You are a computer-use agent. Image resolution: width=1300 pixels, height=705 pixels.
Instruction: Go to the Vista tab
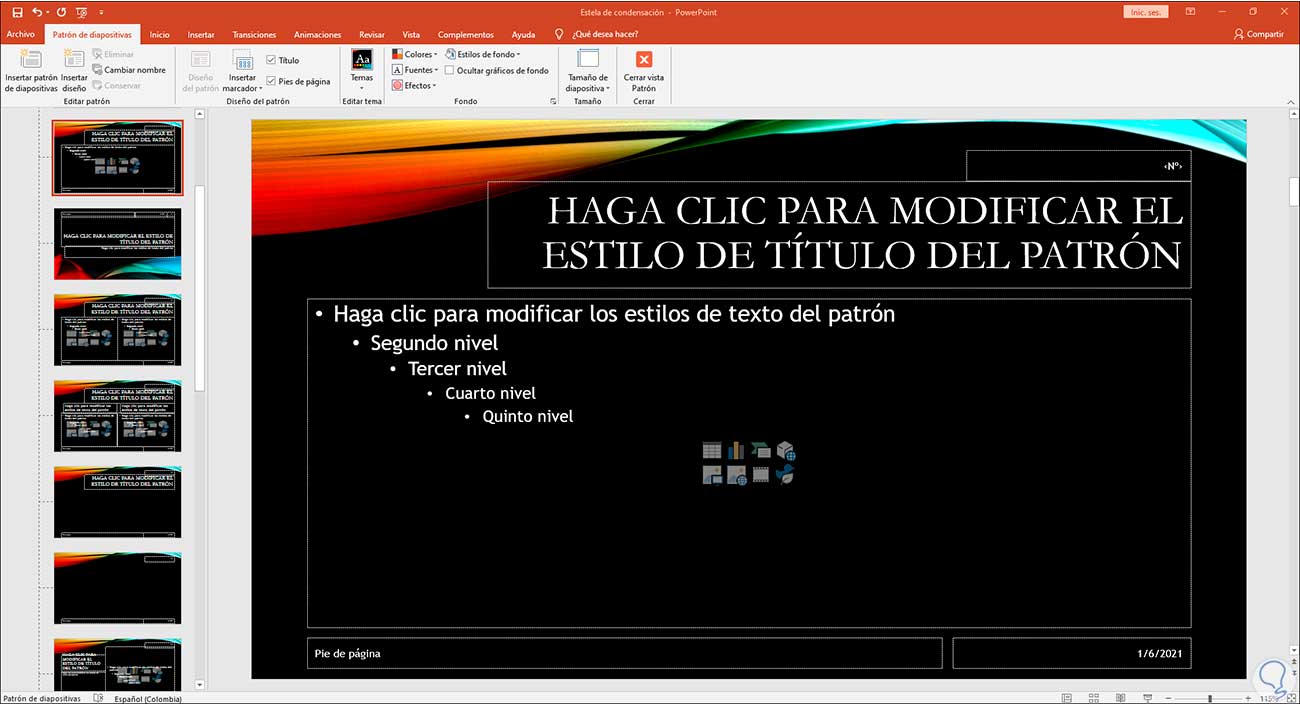[x=411, y=34]
